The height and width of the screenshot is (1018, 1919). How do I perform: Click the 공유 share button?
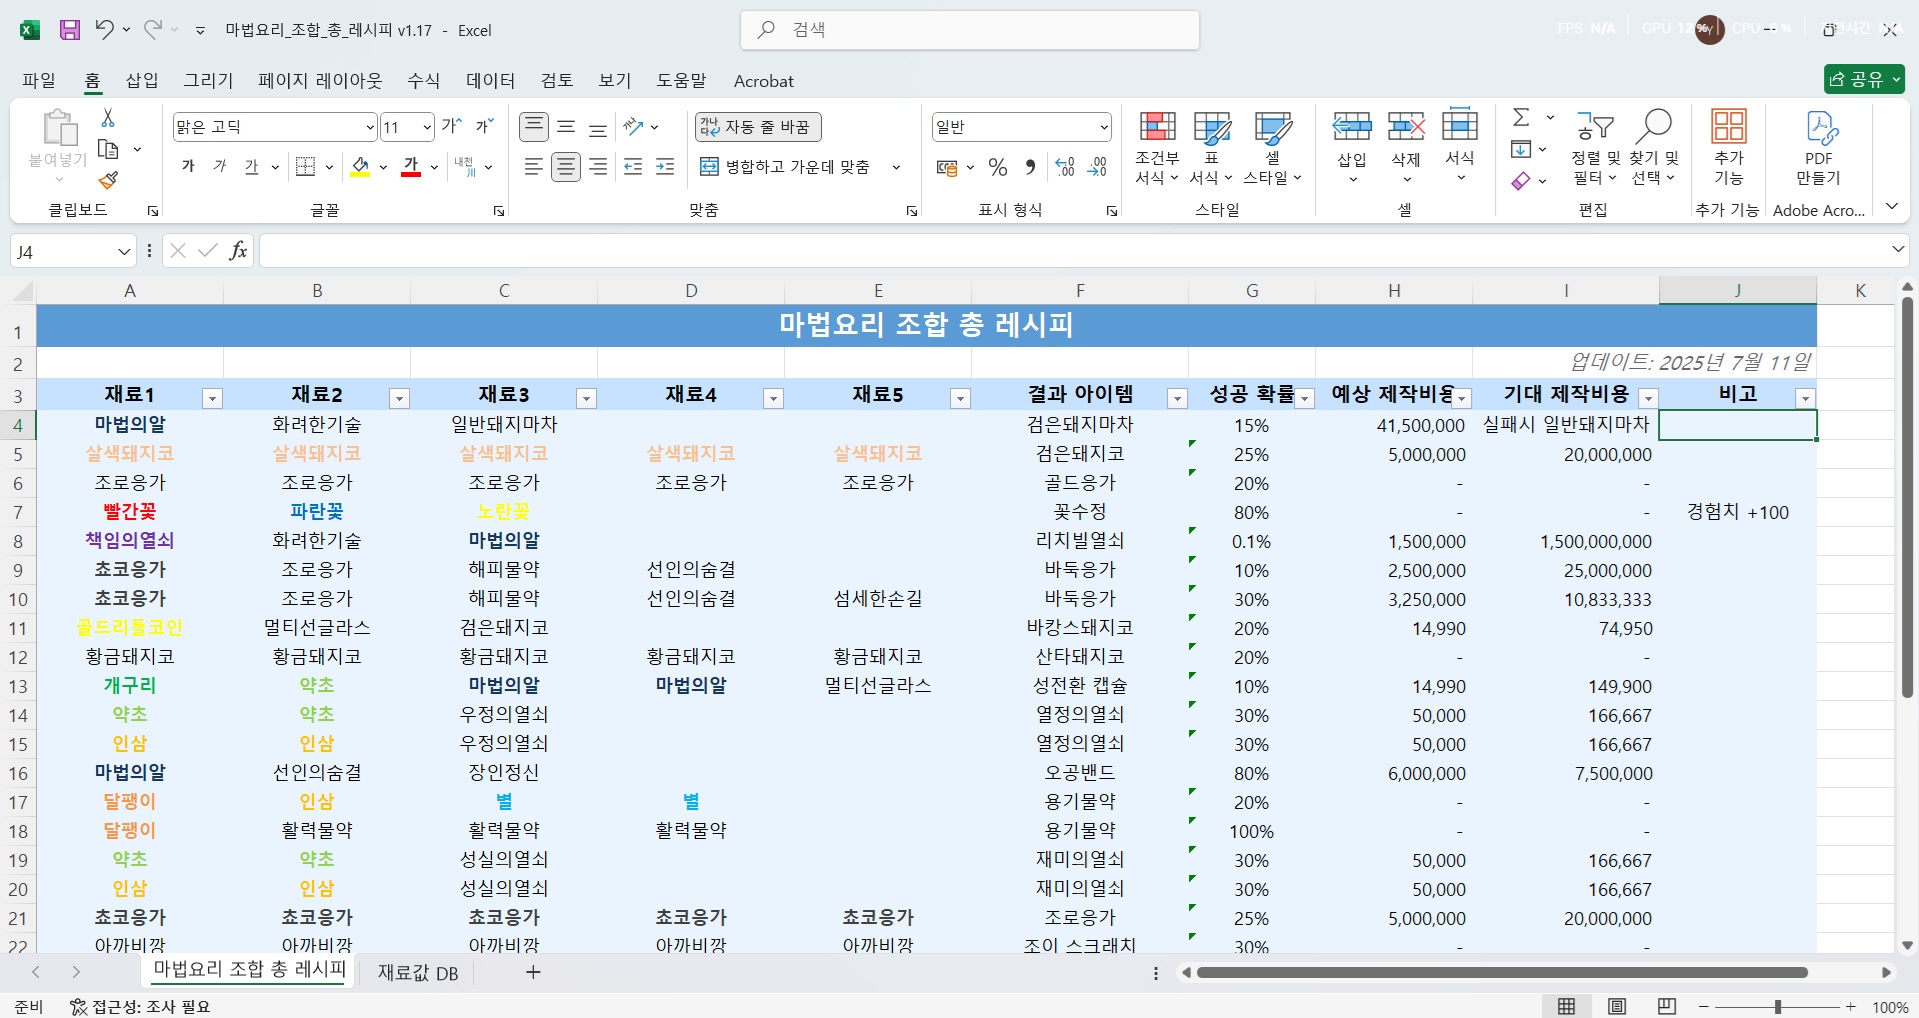(x=1863, y=79)
